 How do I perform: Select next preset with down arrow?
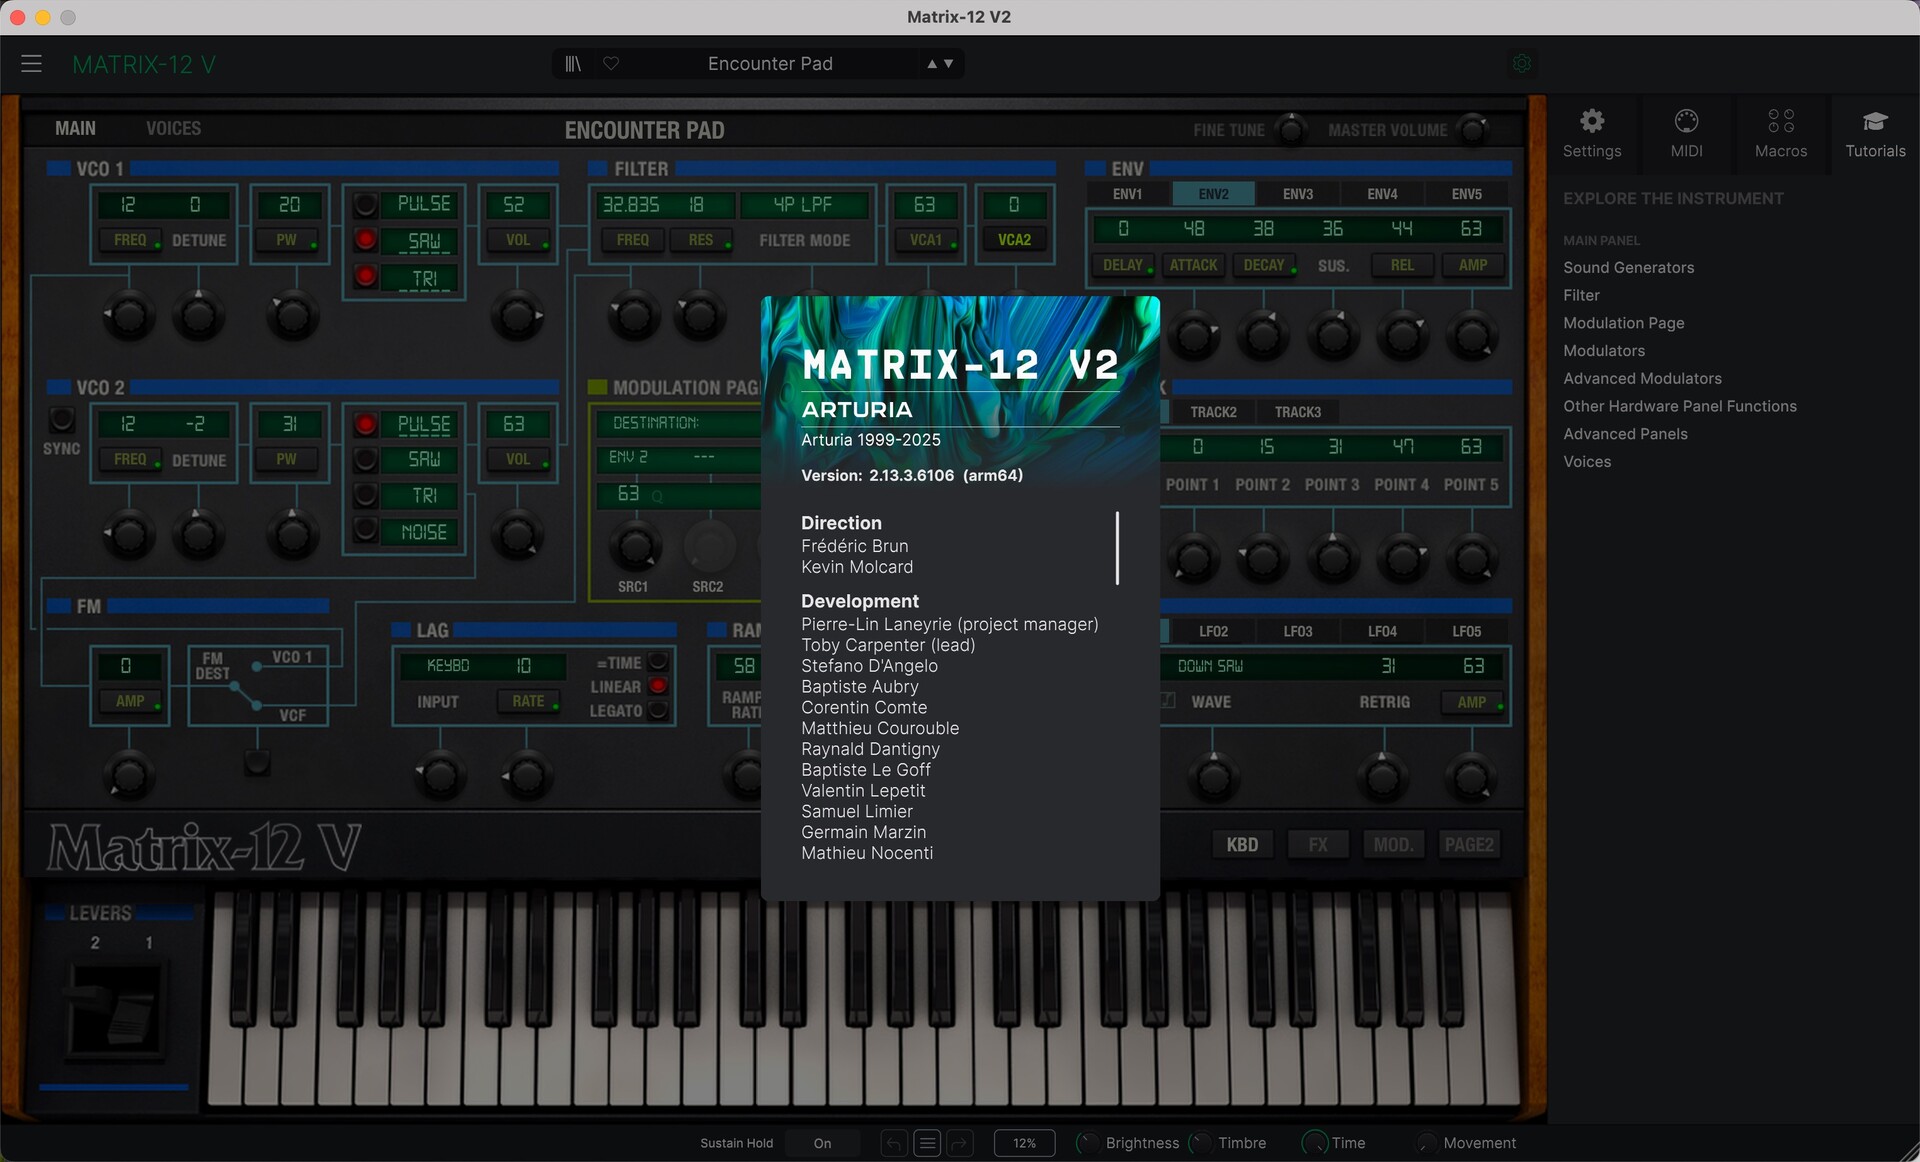click(949, 64)
